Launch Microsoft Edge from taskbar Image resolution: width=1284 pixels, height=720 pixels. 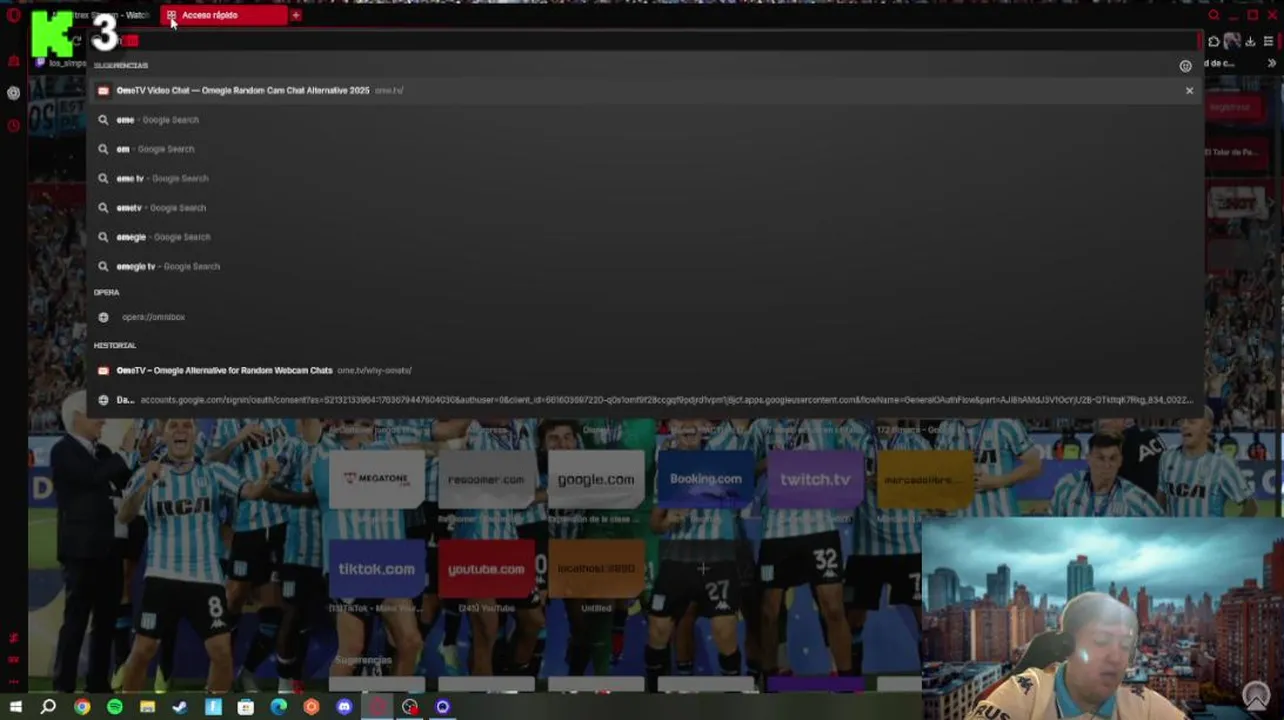(278, 707)
